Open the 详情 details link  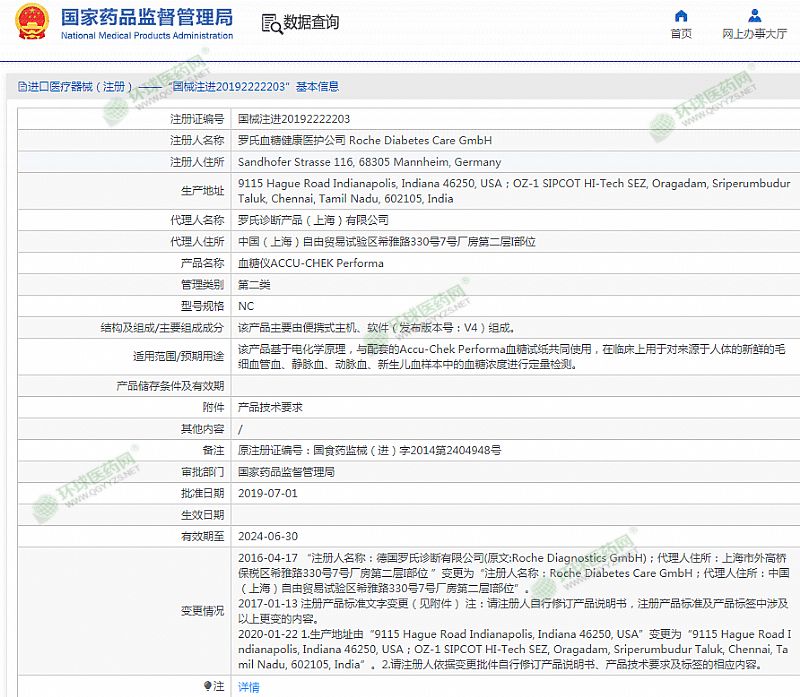[248, 687]
